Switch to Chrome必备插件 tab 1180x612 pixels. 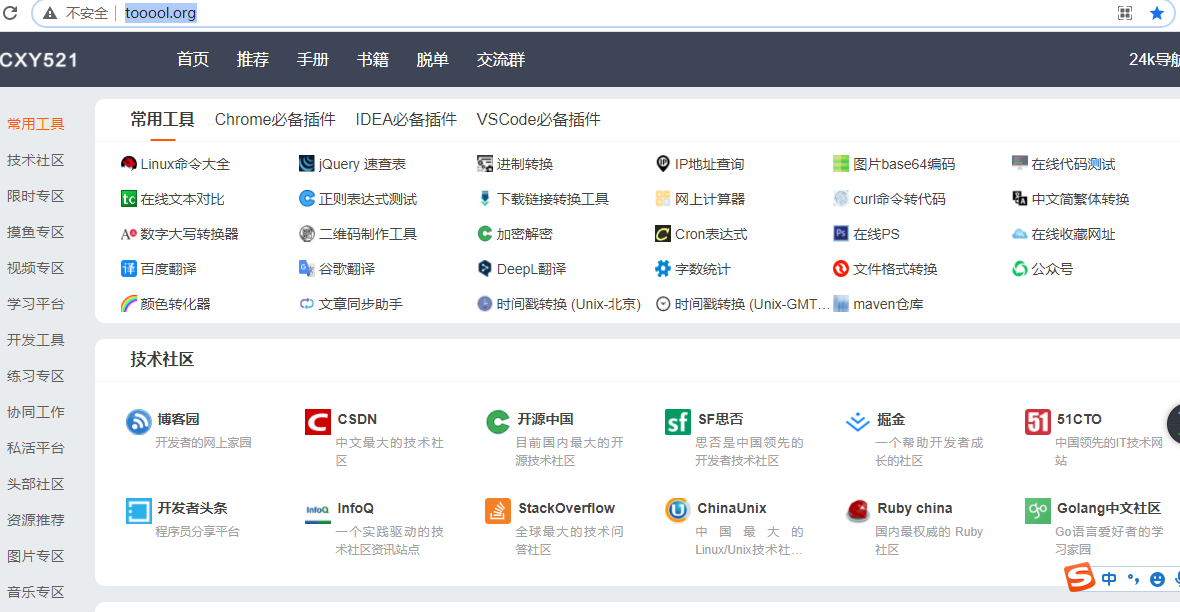[275, 119]
